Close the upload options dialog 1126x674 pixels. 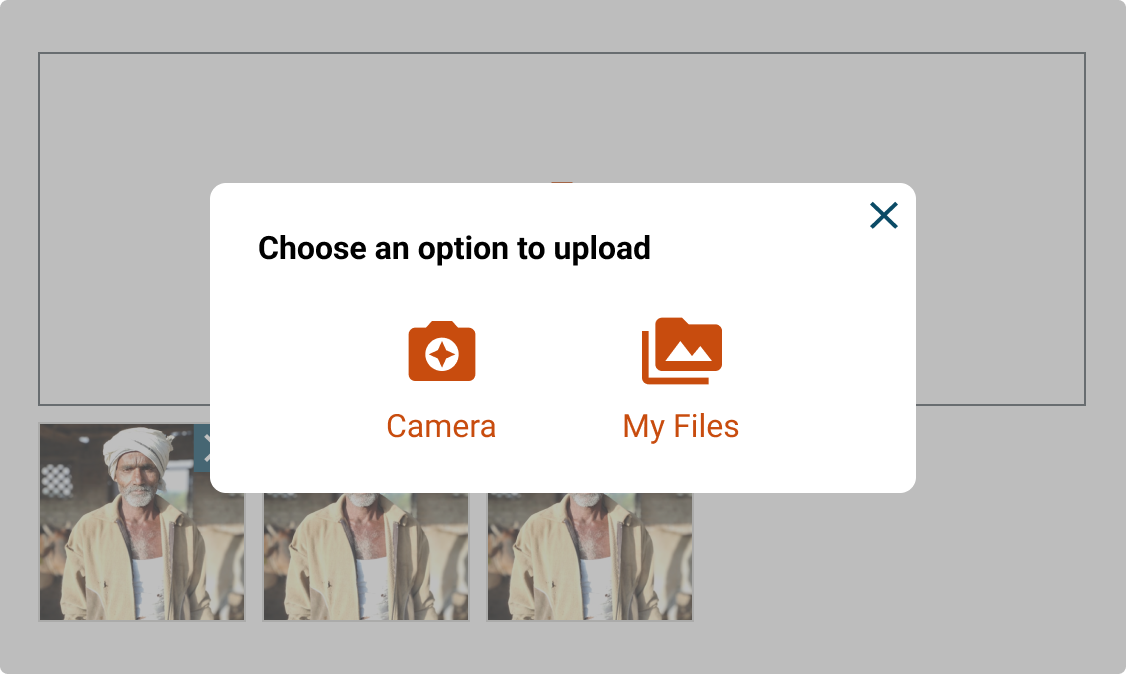(884, 215)
